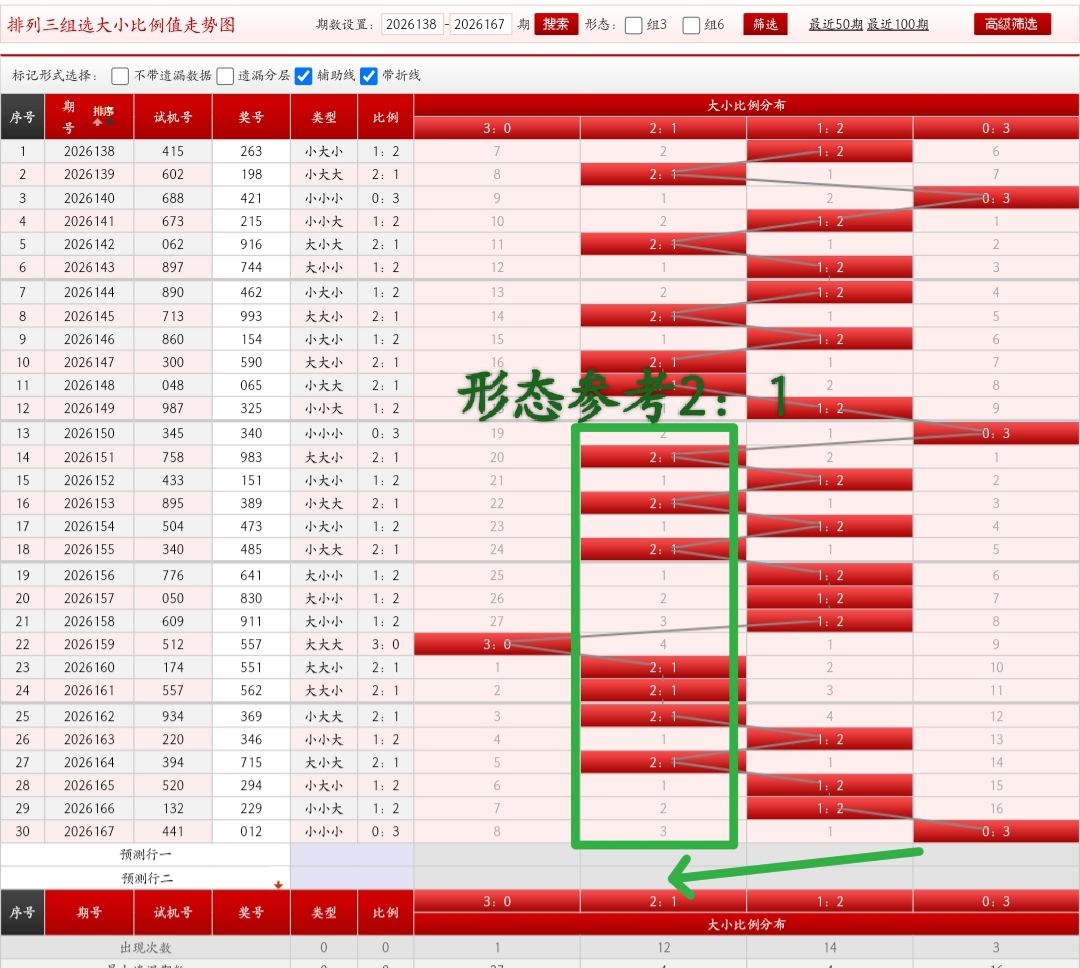The height and width of the screenshot is (968, 1080).
Task: Tick the 组6 checkbox
Action: (691, 25)
